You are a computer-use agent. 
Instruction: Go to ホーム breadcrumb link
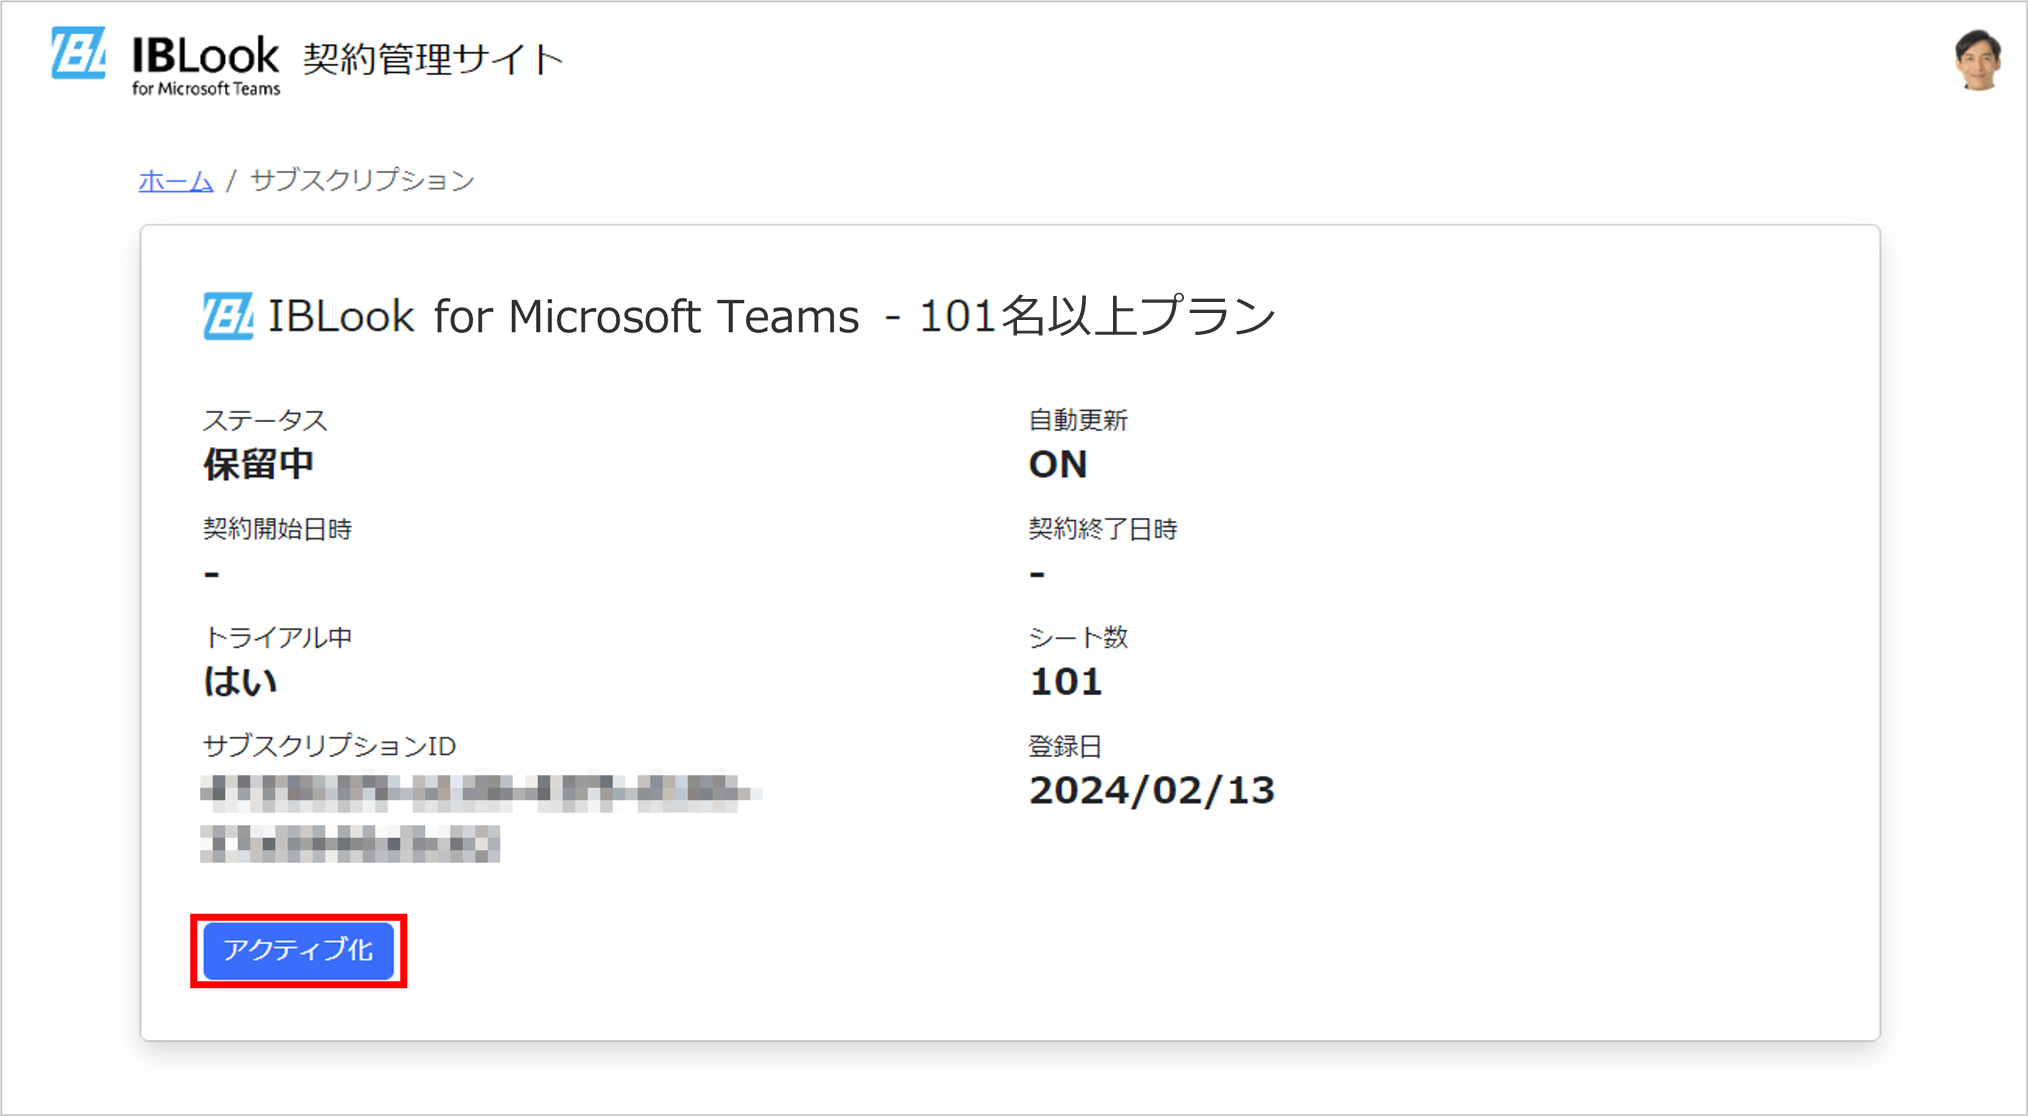[x=176, y=181]
